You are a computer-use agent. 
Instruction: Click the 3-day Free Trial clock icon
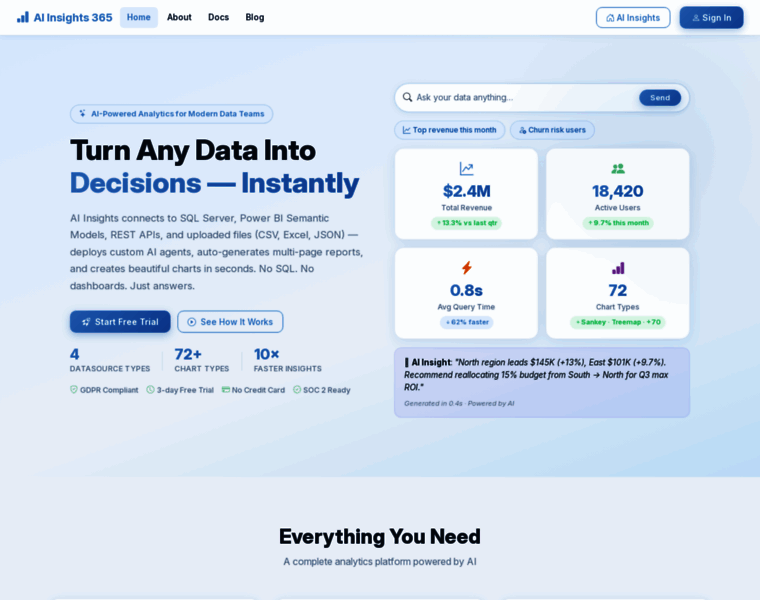[150, 390]
